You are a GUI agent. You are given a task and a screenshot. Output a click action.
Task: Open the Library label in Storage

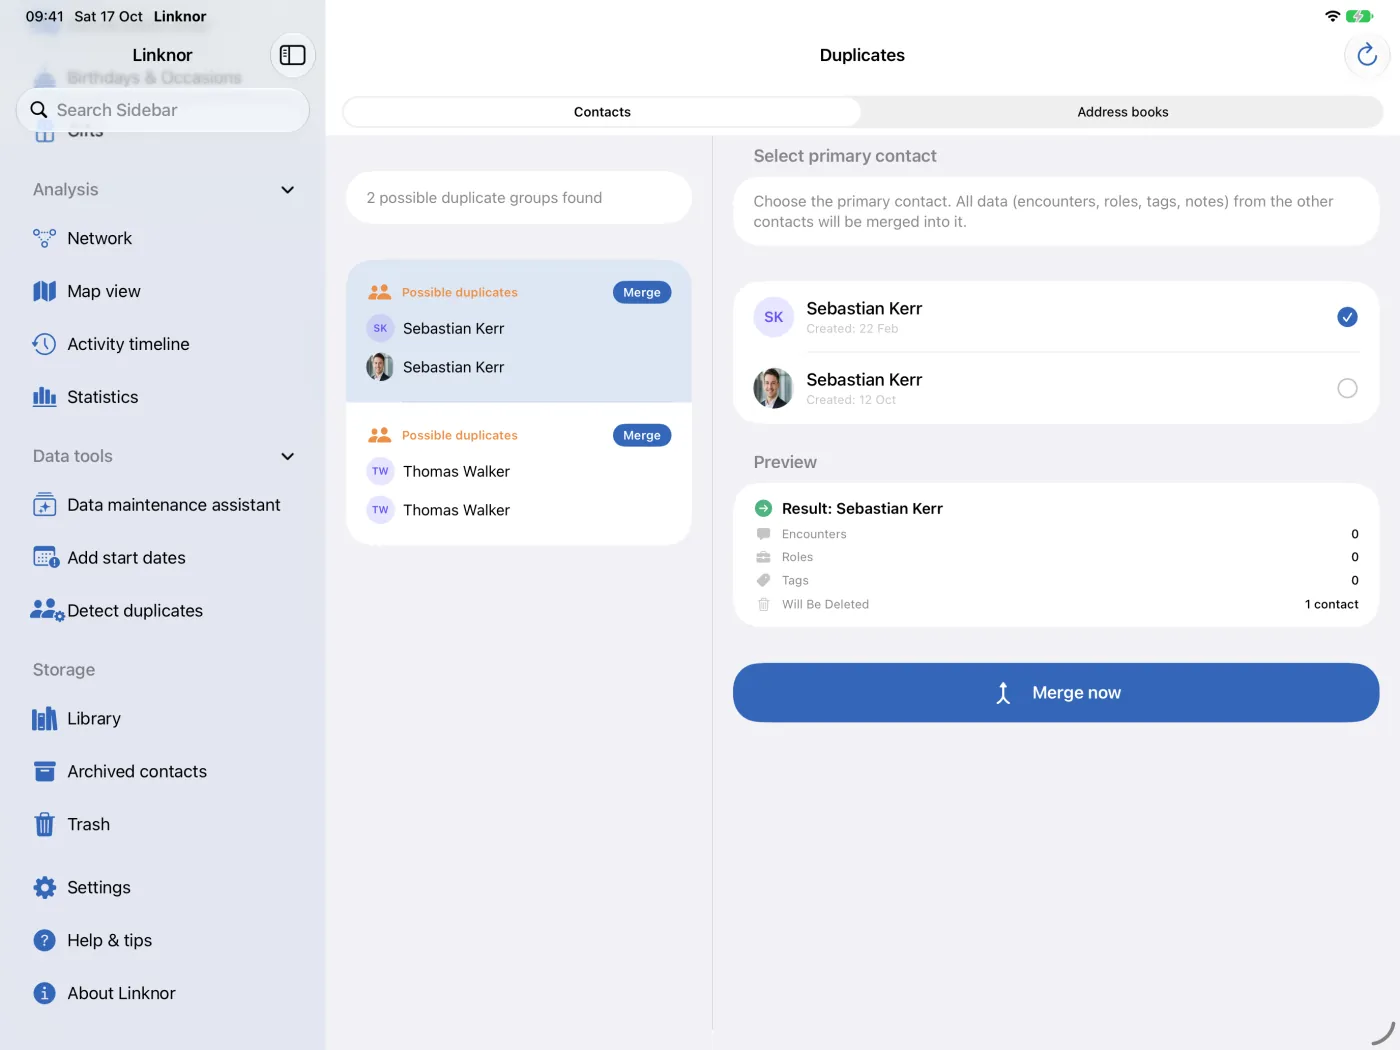(94, 719)
